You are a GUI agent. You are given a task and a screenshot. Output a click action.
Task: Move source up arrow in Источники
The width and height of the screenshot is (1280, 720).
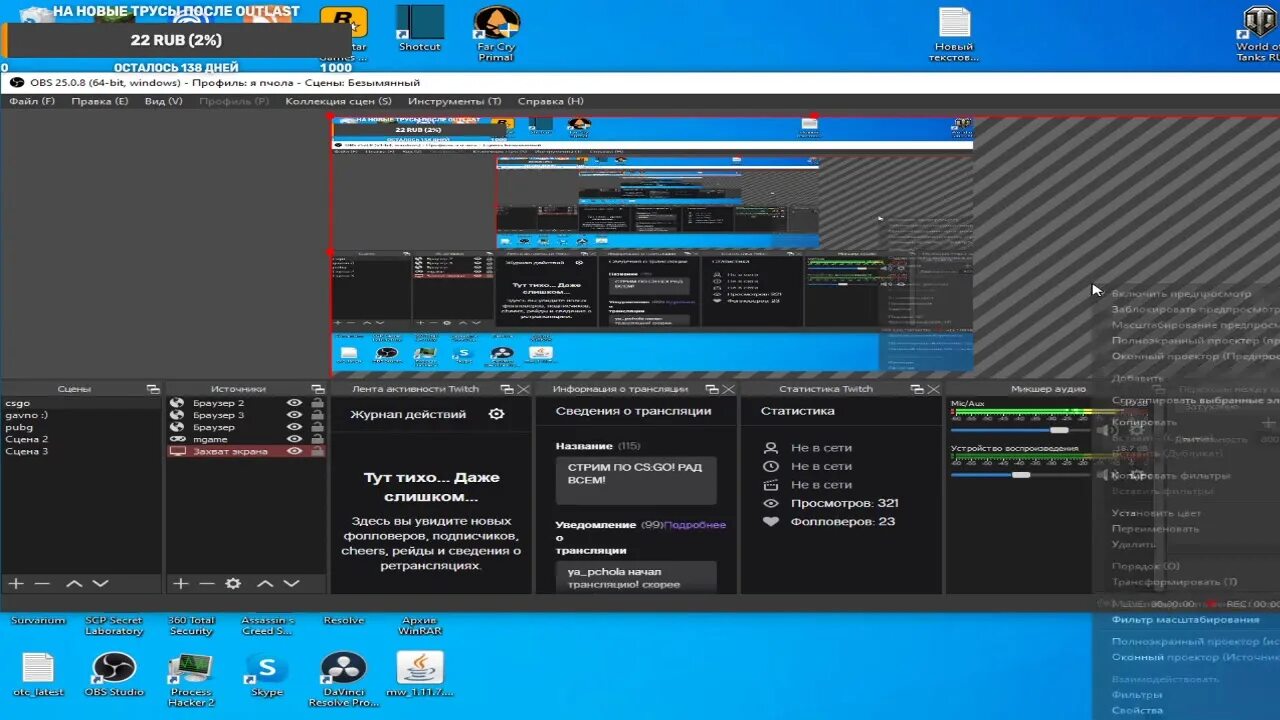coord(265,583)
